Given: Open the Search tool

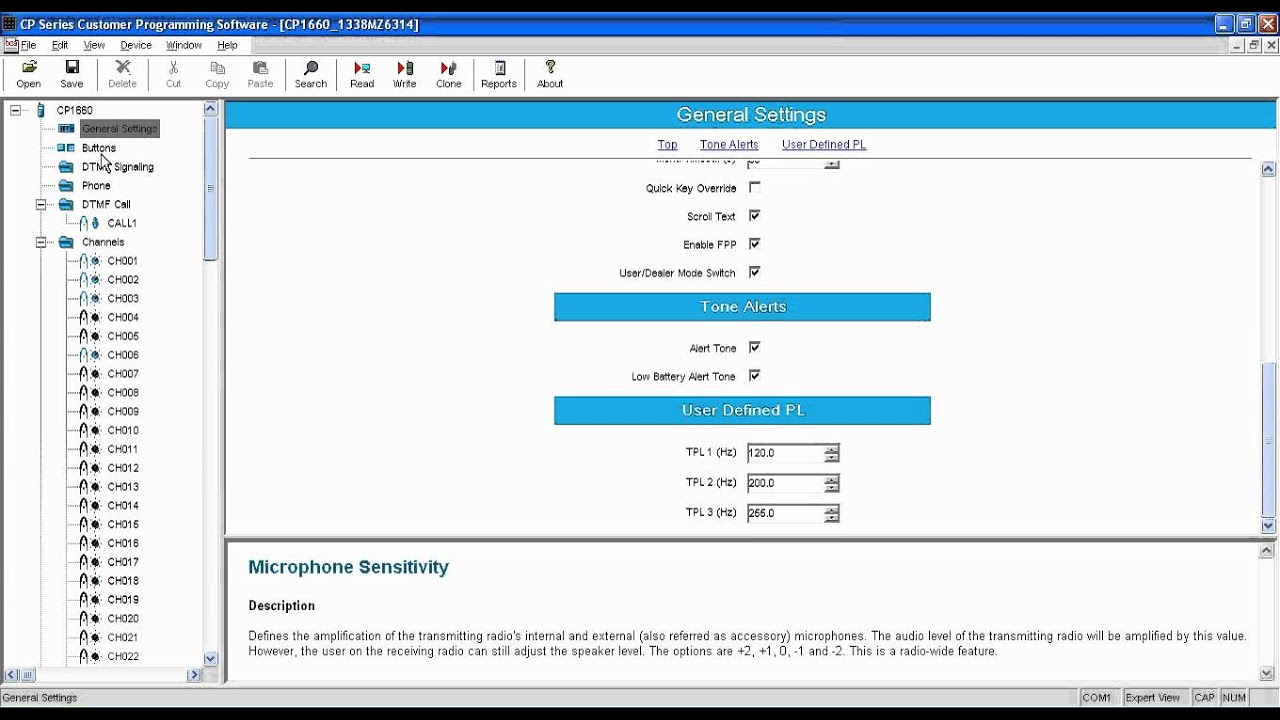Looking at the screenshot, I should (311, 68).
